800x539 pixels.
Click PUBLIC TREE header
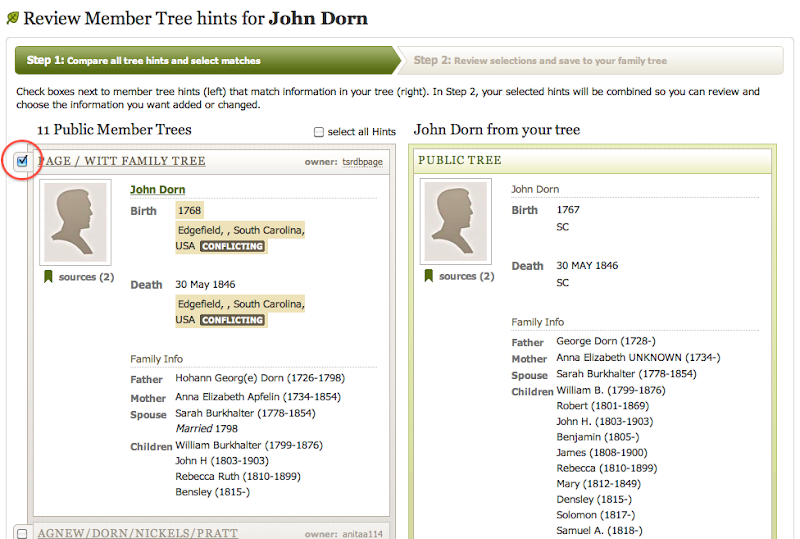pyautogui.click(x=460, y=160)
